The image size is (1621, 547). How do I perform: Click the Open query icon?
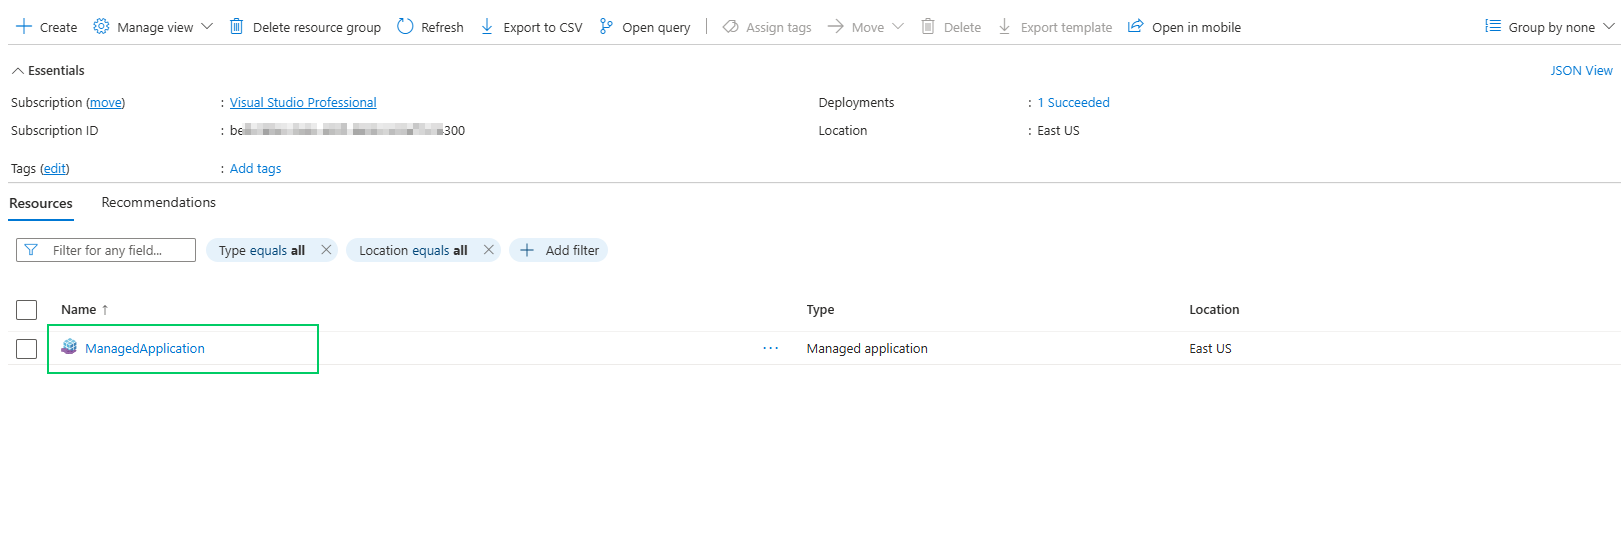(x=606, y=27)
